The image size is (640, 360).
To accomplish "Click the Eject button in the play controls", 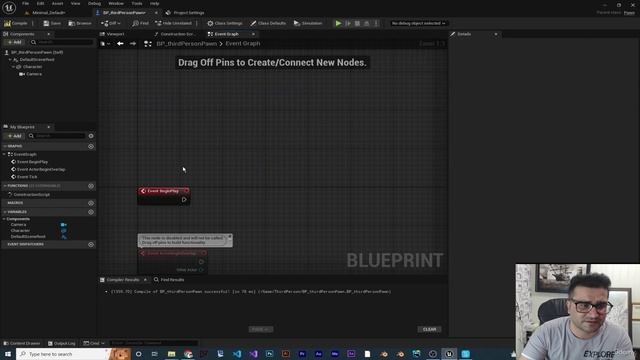I will tap(367, 23).
